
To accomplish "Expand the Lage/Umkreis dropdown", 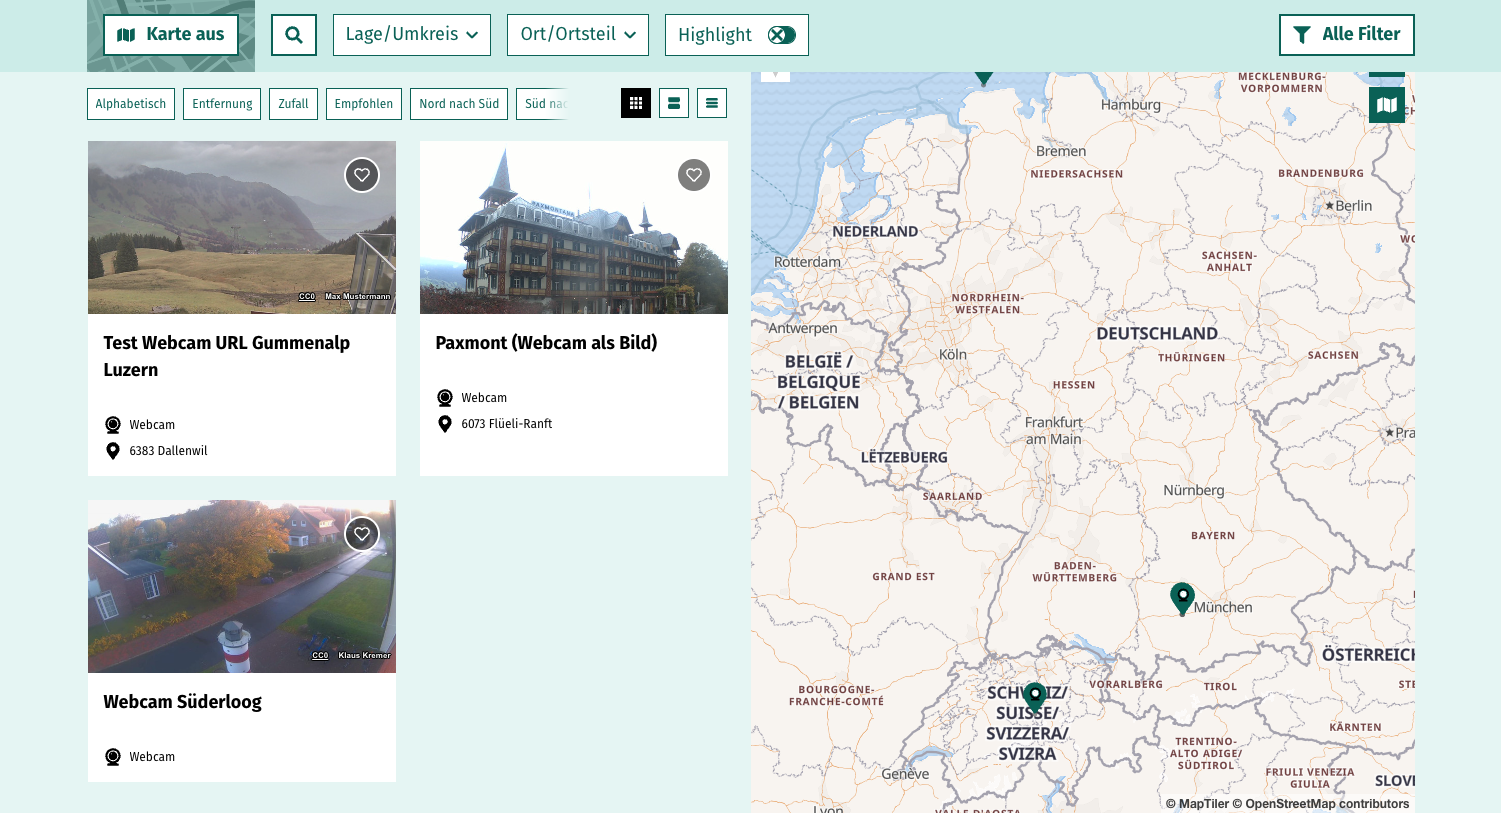I will tap(412, 35).
